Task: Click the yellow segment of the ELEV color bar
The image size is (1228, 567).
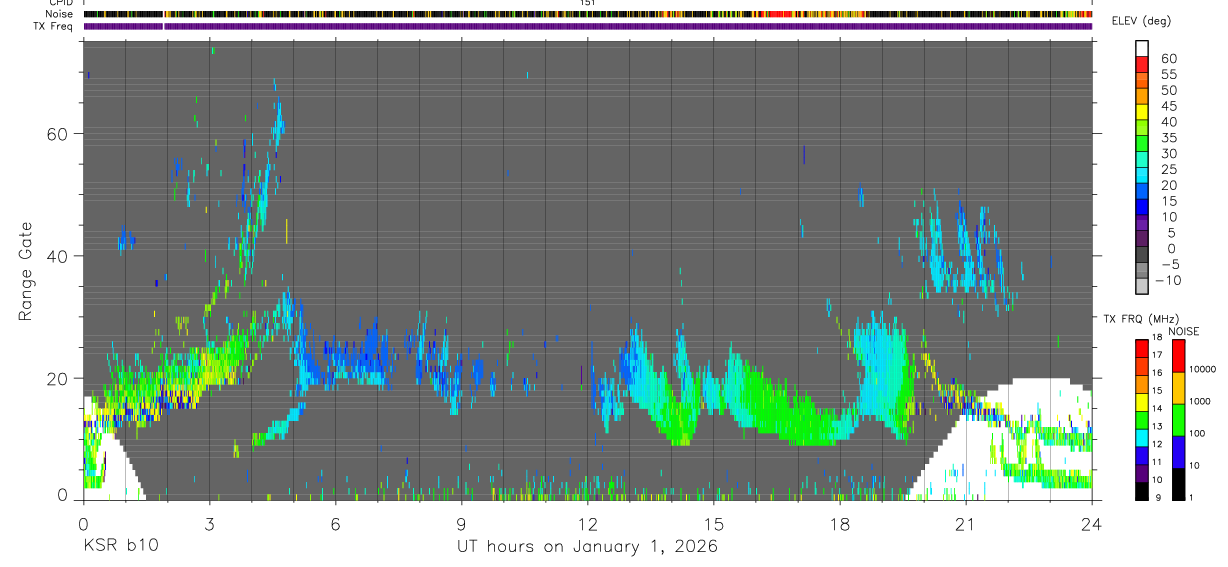Action: tap(1142, 112)
